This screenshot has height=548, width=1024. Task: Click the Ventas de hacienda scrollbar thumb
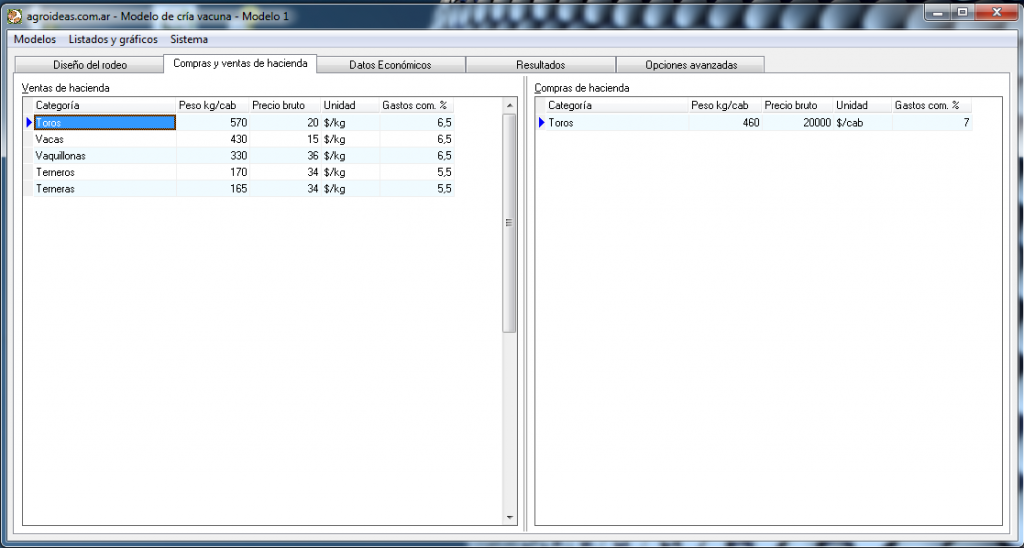(x=509, y=223)
